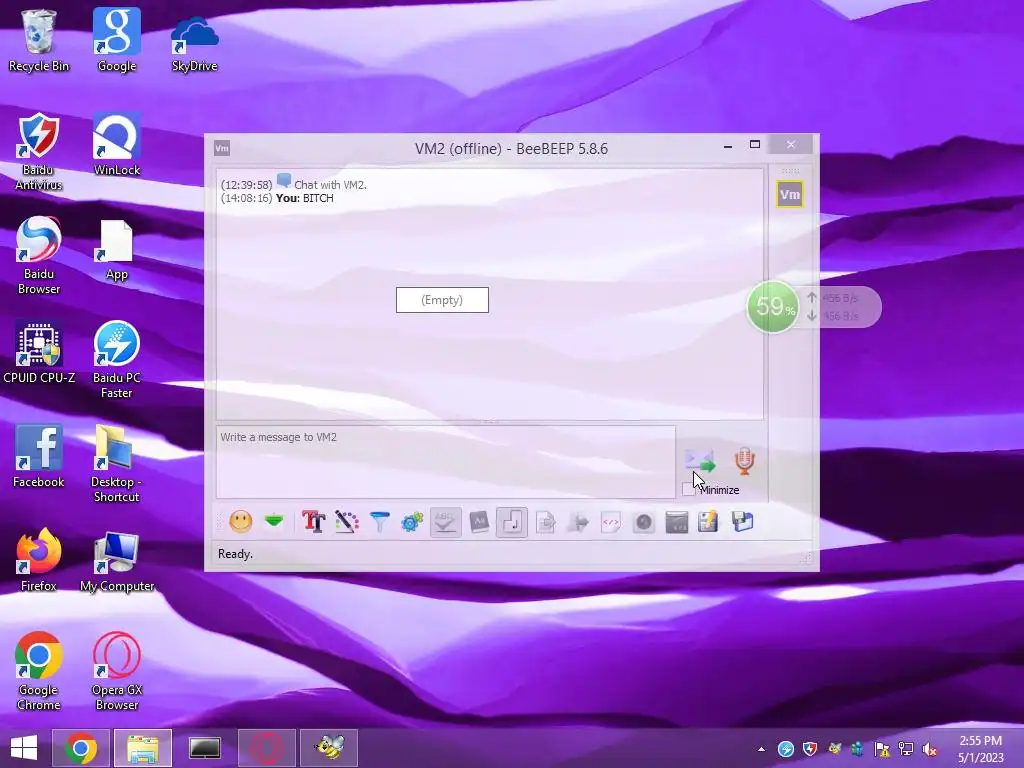Viewport: 1024px width, 768px height.
Task: Switch to Opera in the taskbar
Action: click(267, 748)
